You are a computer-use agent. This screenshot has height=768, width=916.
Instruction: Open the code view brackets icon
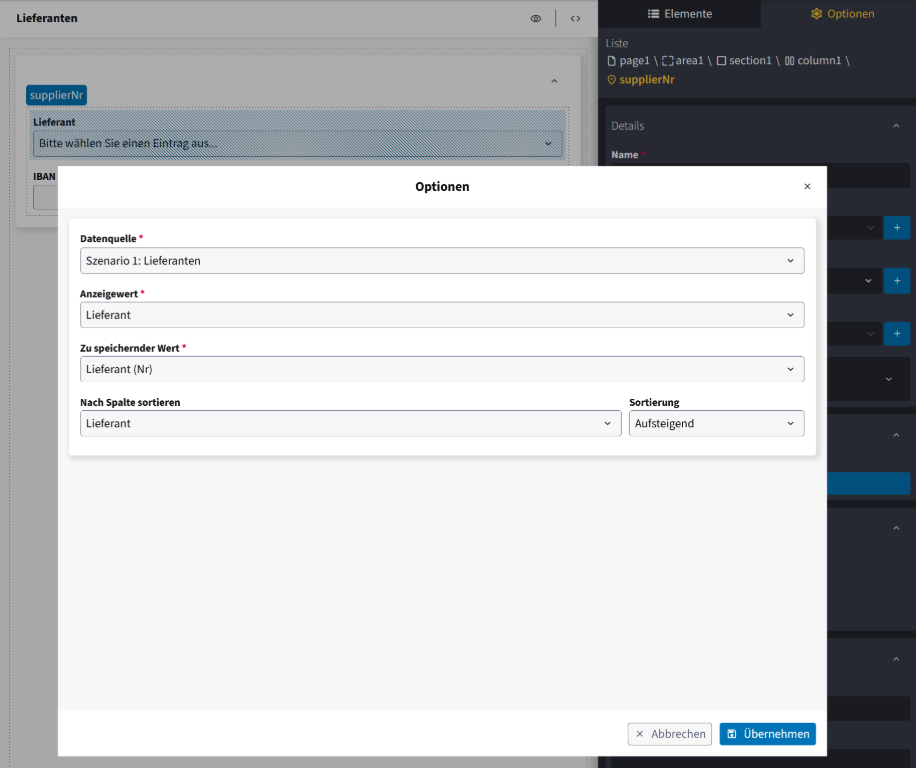(x=575, y=19)
